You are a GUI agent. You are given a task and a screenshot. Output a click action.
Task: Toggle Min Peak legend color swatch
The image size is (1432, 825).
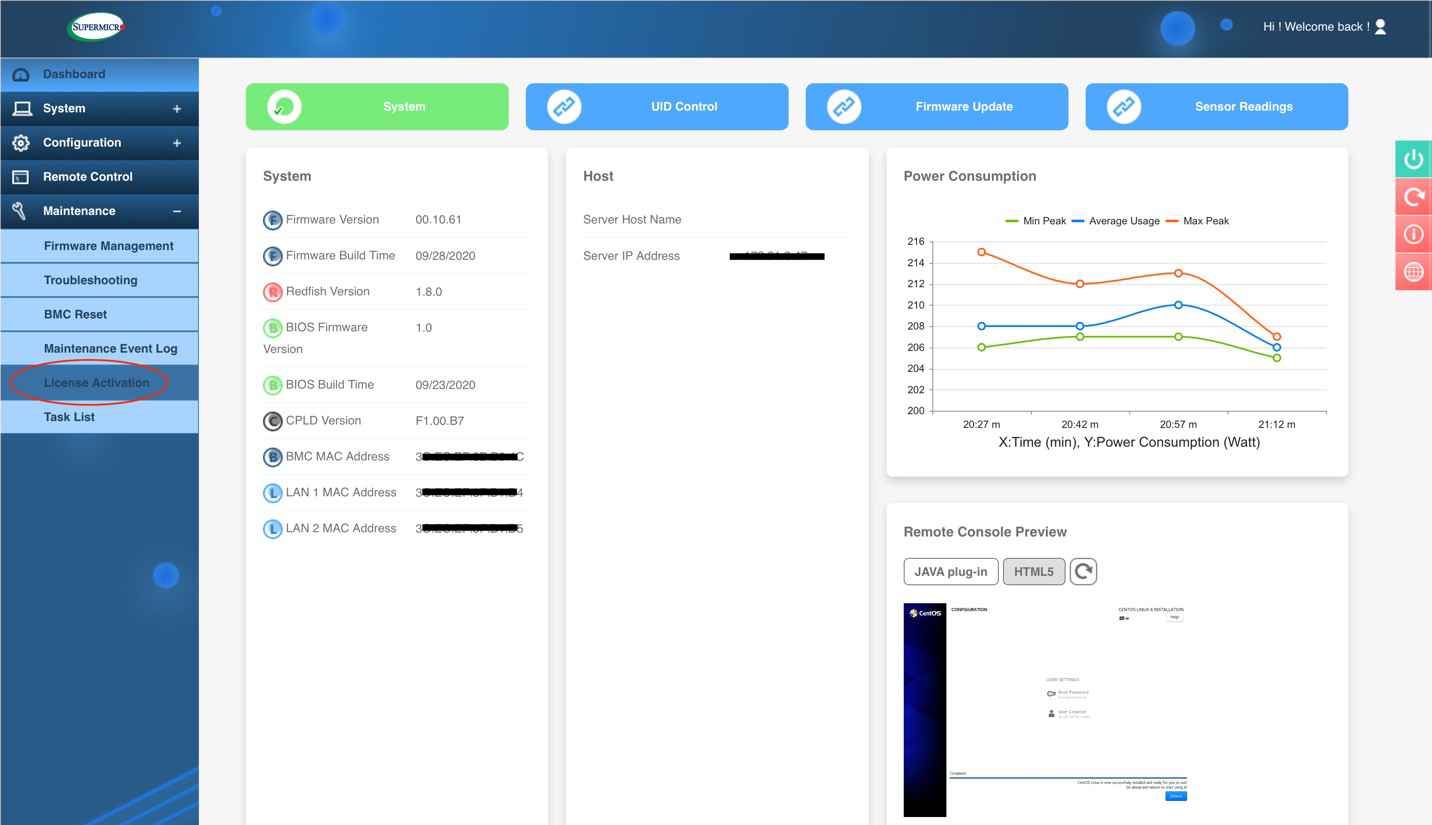(1011, 221)
